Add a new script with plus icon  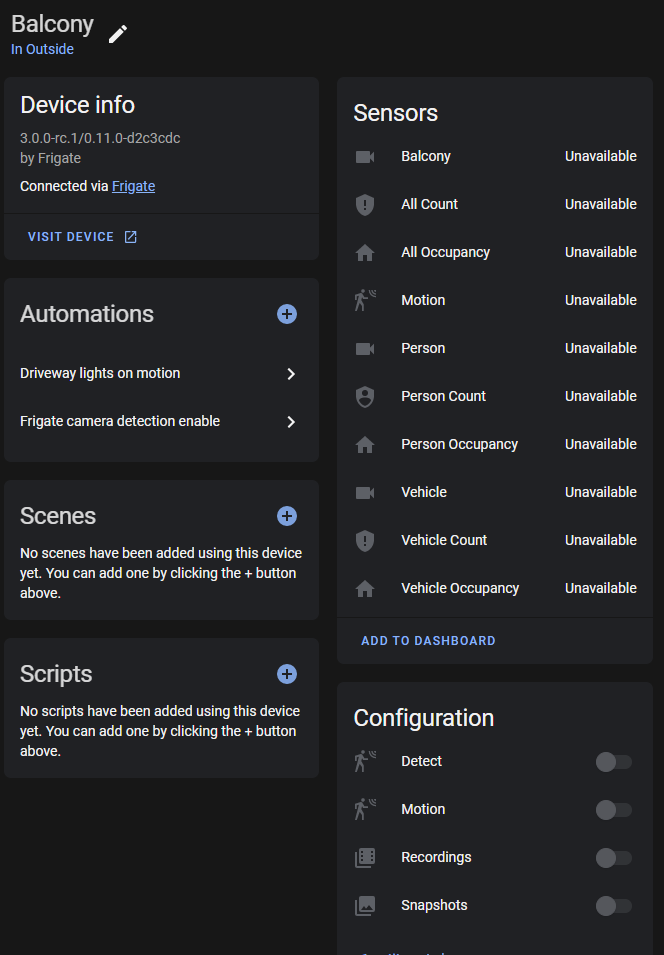click(287, 674)
